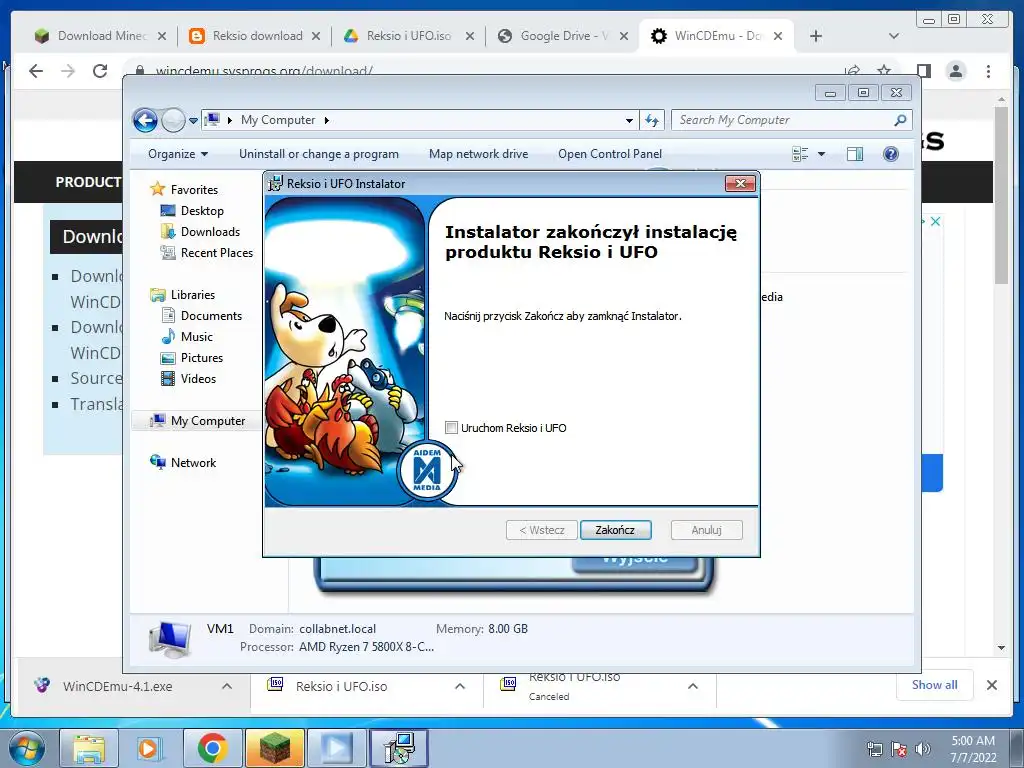Click Chrome's reload page icon
1024x768 pixels.
pos(100,71)
